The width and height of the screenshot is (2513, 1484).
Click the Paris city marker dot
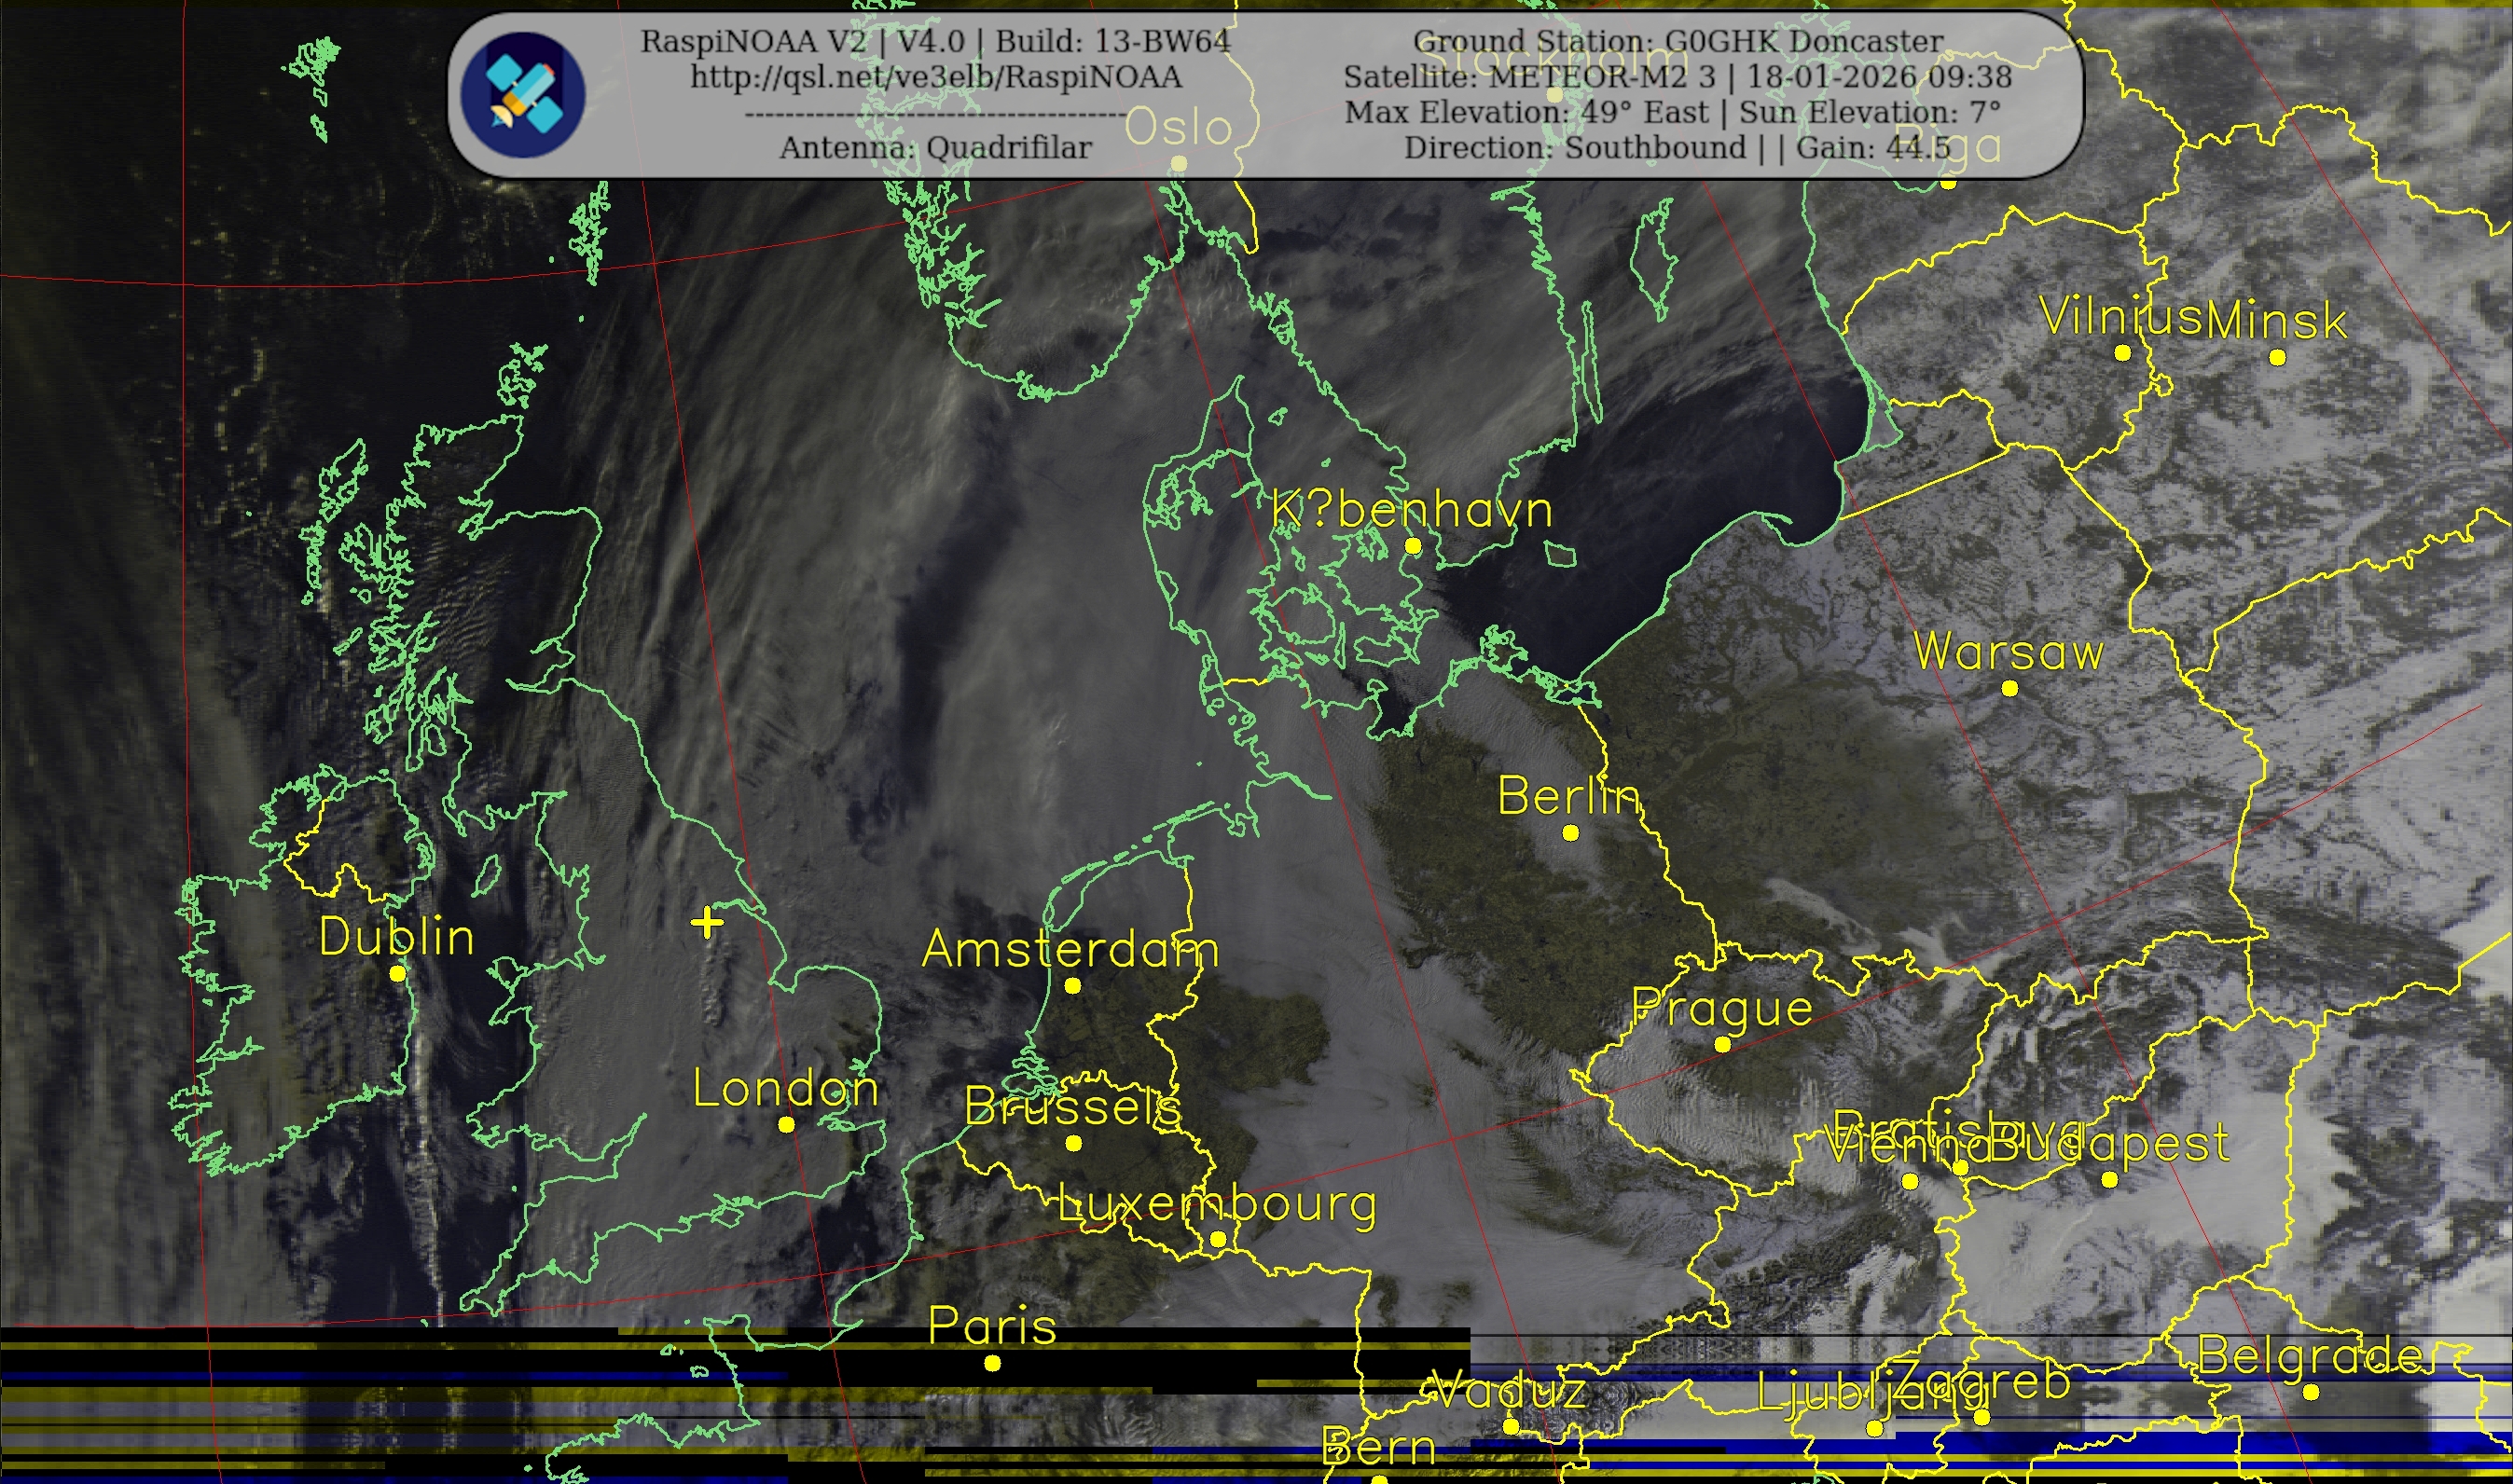point(991,1363)
